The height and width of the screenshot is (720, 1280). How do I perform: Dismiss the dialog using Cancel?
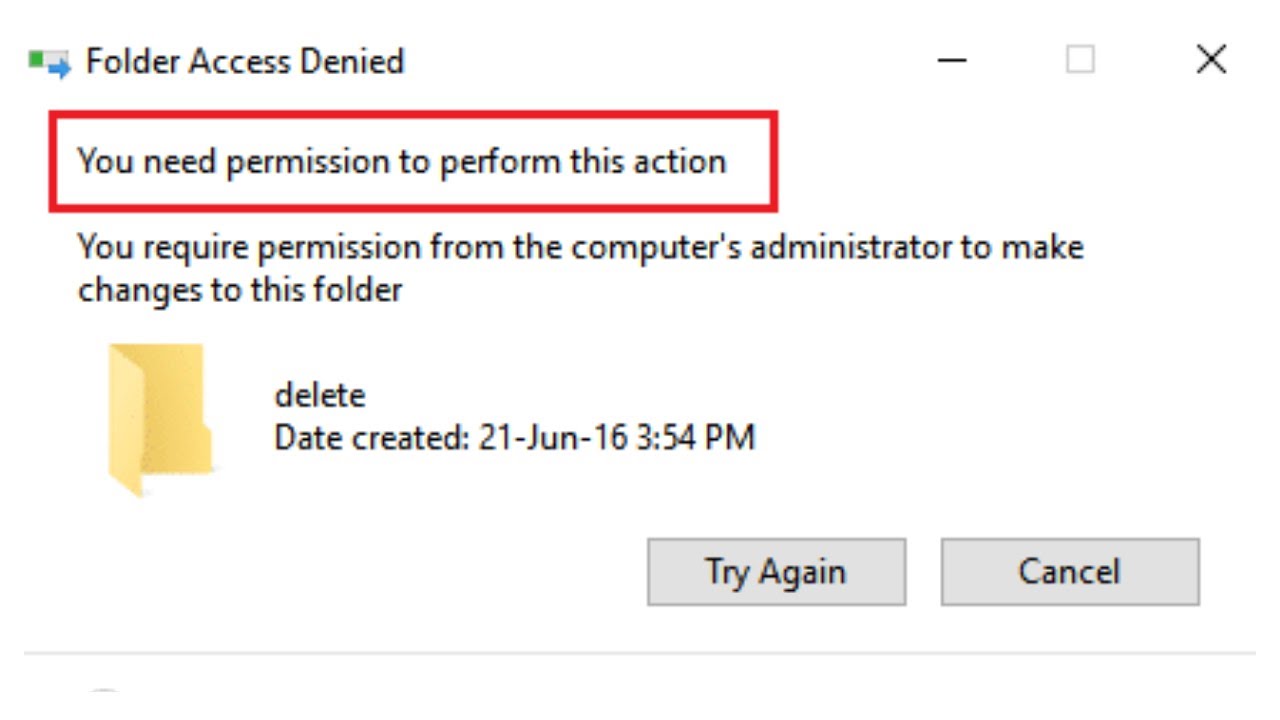tap(1068, 571)
